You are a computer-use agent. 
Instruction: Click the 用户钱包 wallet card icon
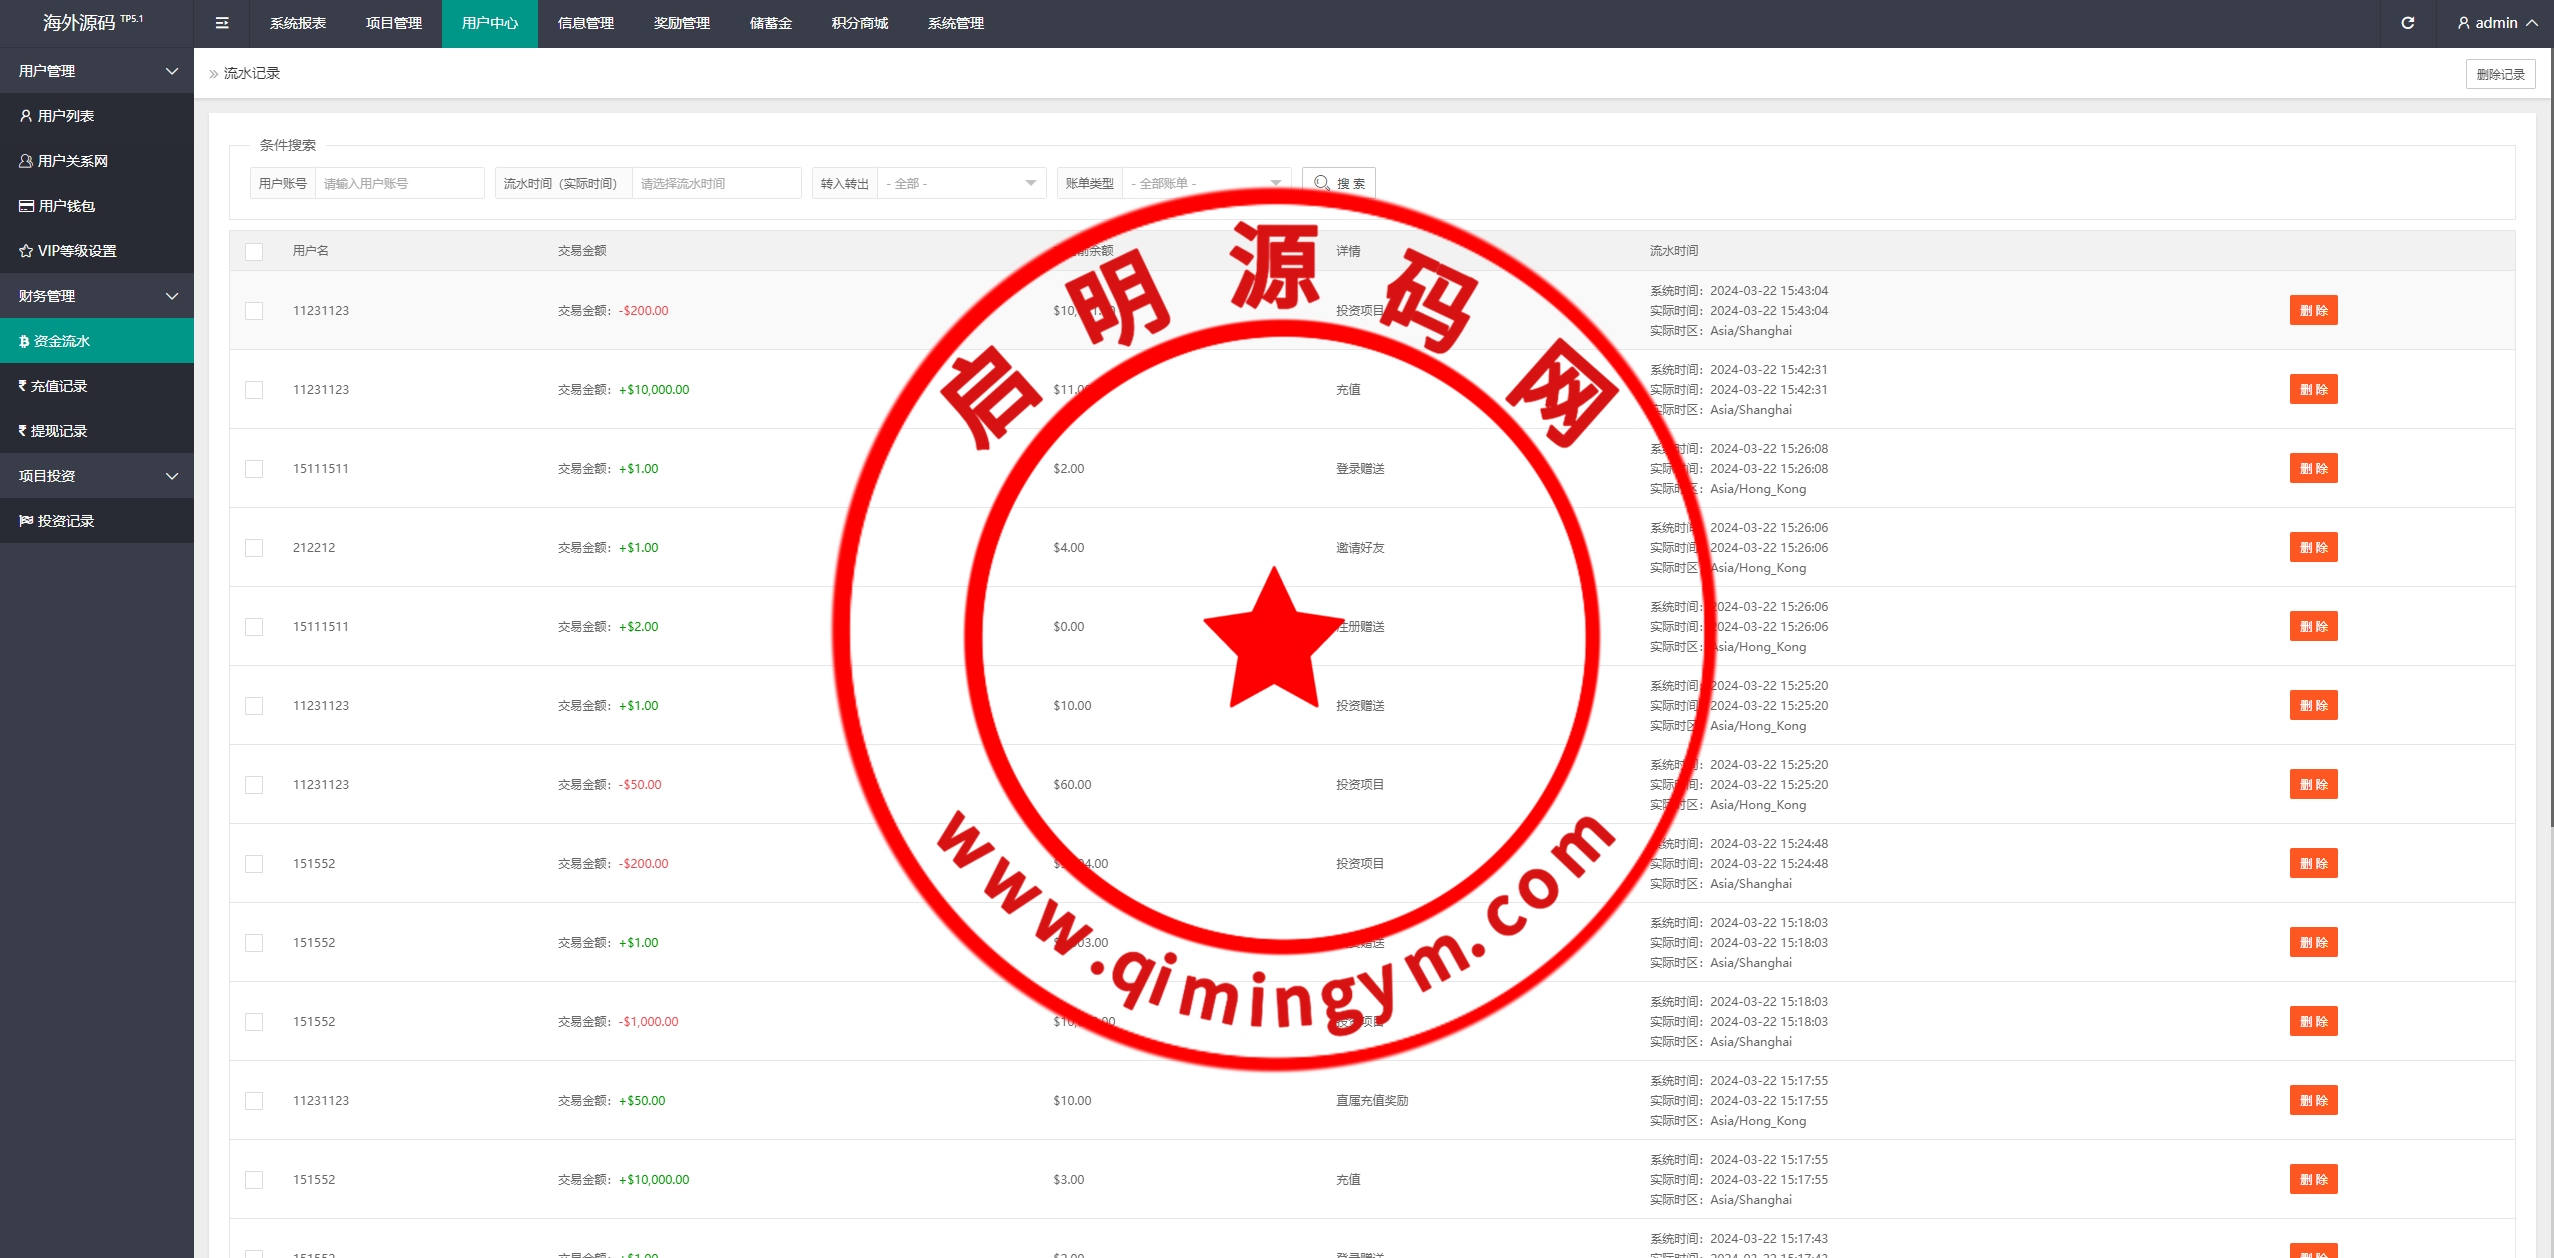pyautogui.click(x=26, y=206)
